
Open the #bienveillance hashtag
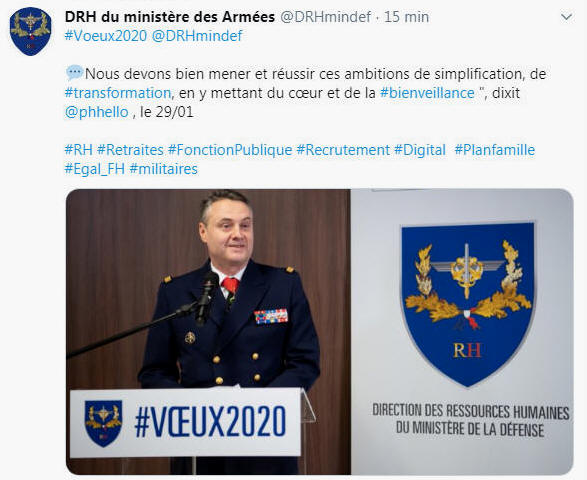point(427,93)
